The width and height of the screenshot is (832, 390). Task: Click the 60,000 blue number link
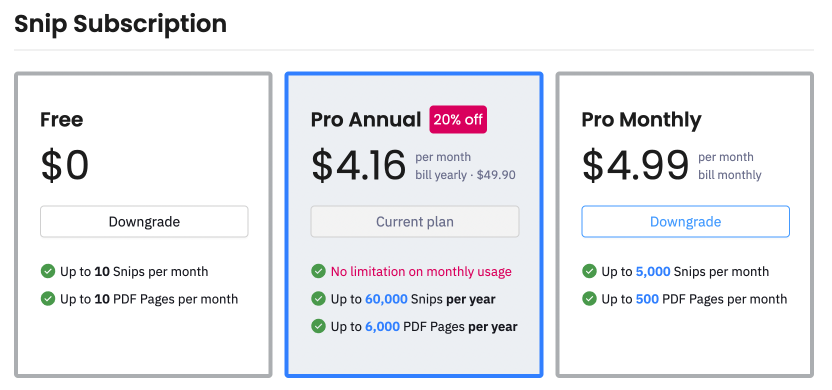[386, 299]
